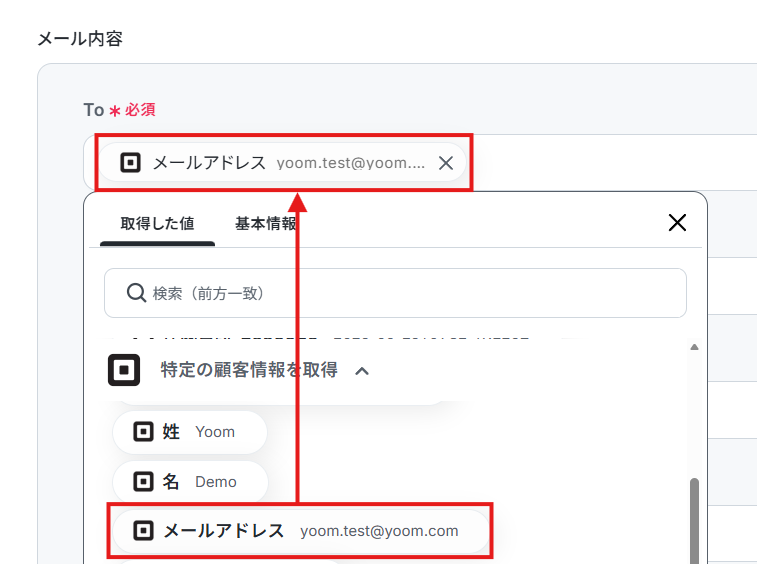This screenshot has height=564, width=757.
Task: Close the value picker popup
Action: coord(677,223)
